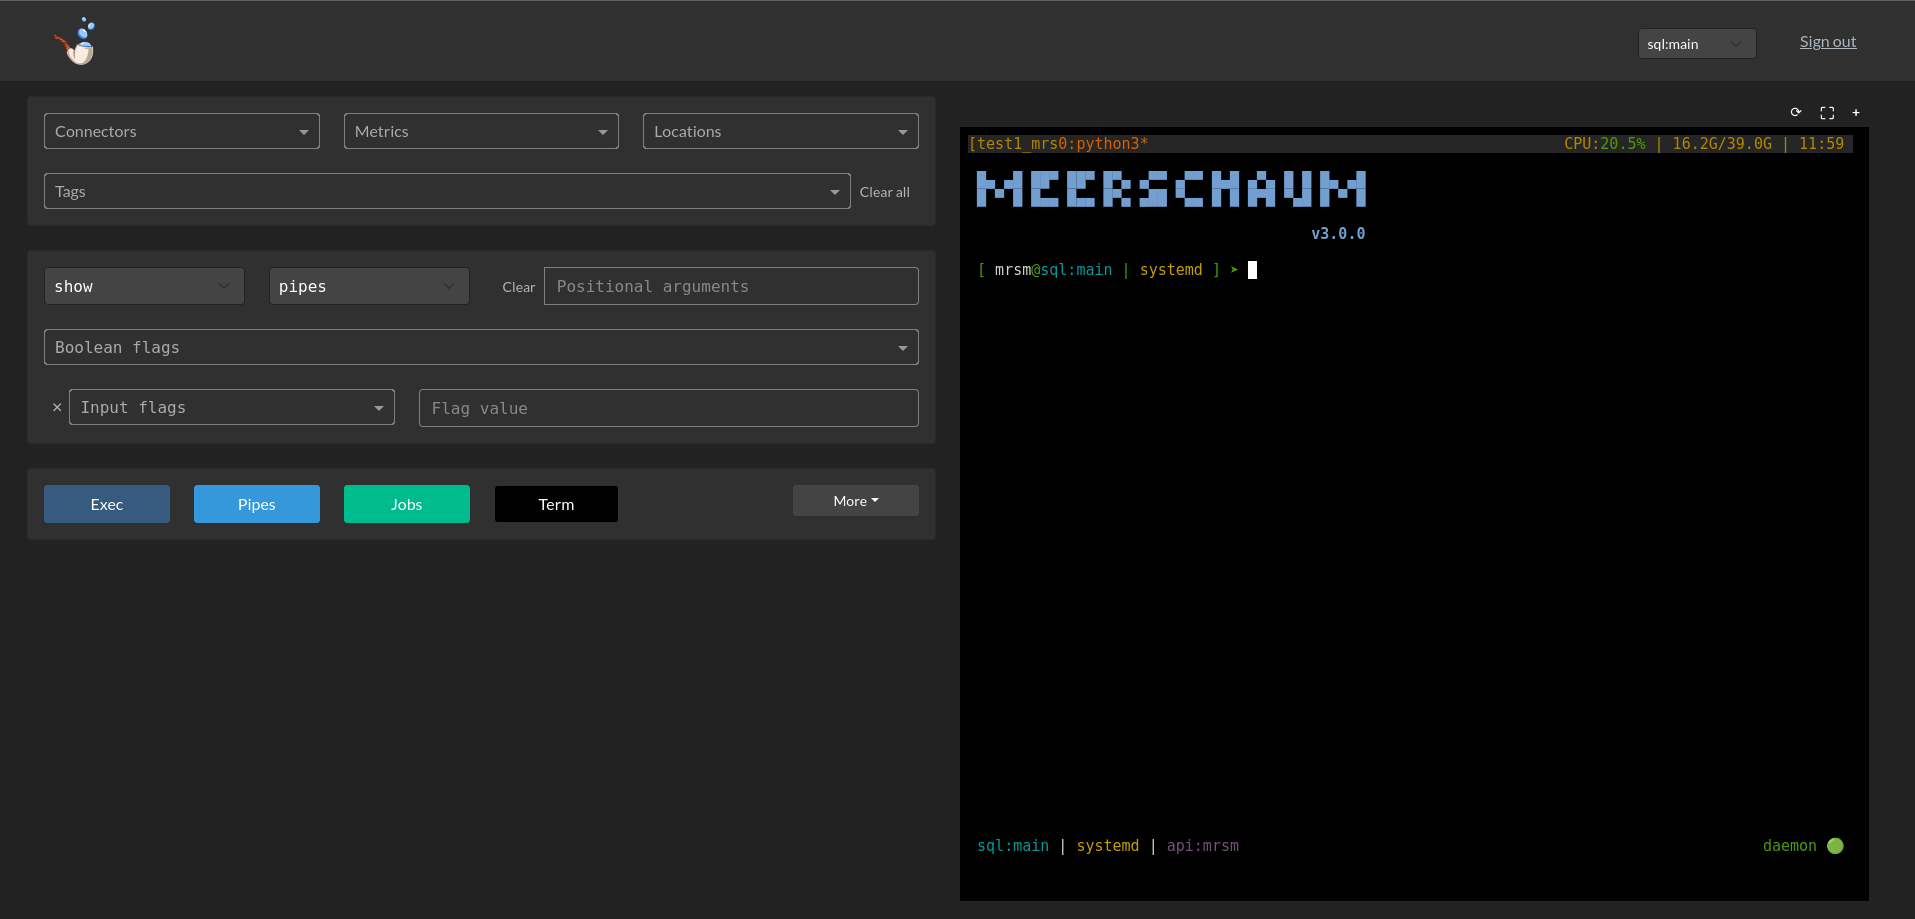Click the CPU:20.5% status text
This screenshot has width=1915, height=919.
(x=1605, y=144)
